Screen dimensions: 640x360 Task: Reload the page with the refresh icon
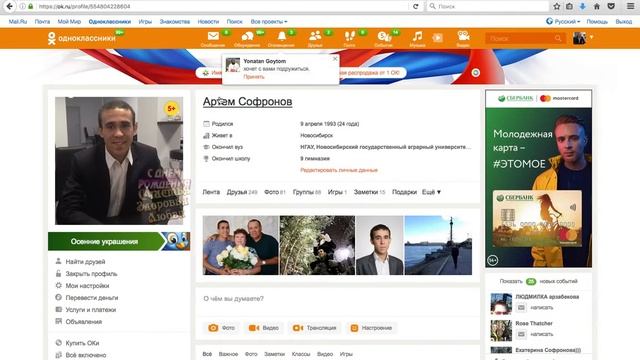pyautogui.click(x=416, y=7)
